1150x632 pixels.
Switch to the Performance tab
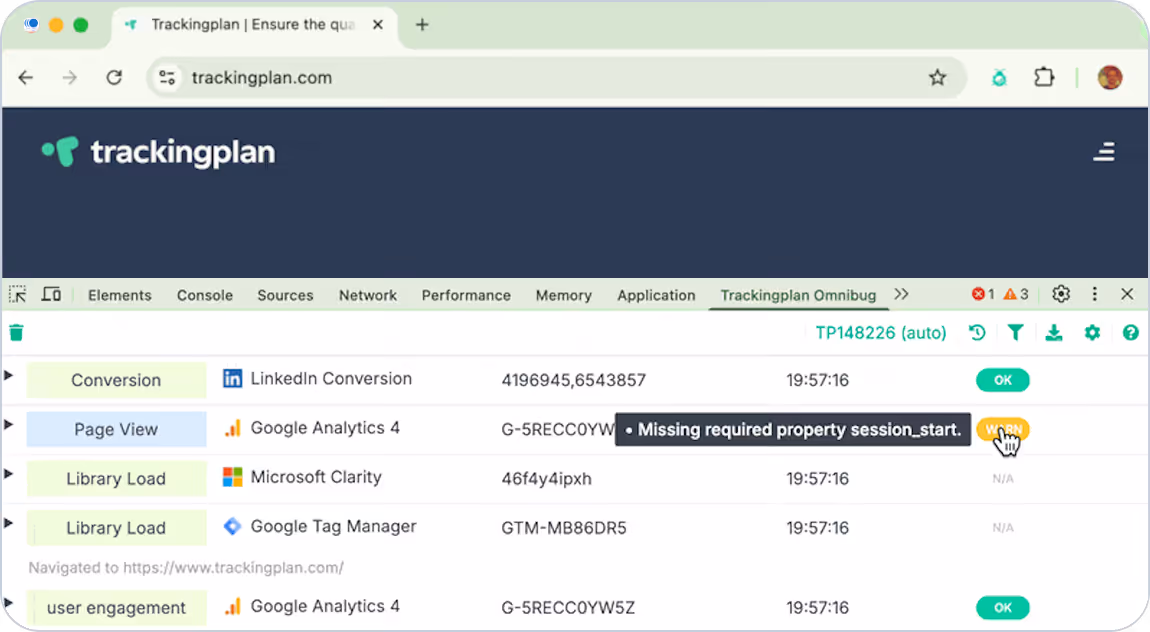point(466,295)
